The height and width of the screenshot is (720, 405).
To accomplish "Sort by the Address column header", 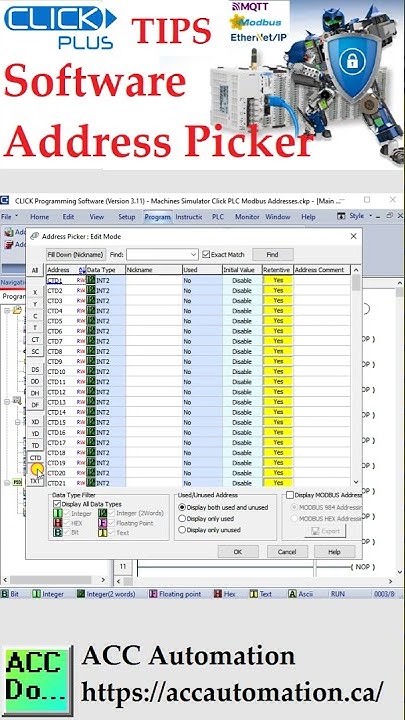I will pos(66,270).
